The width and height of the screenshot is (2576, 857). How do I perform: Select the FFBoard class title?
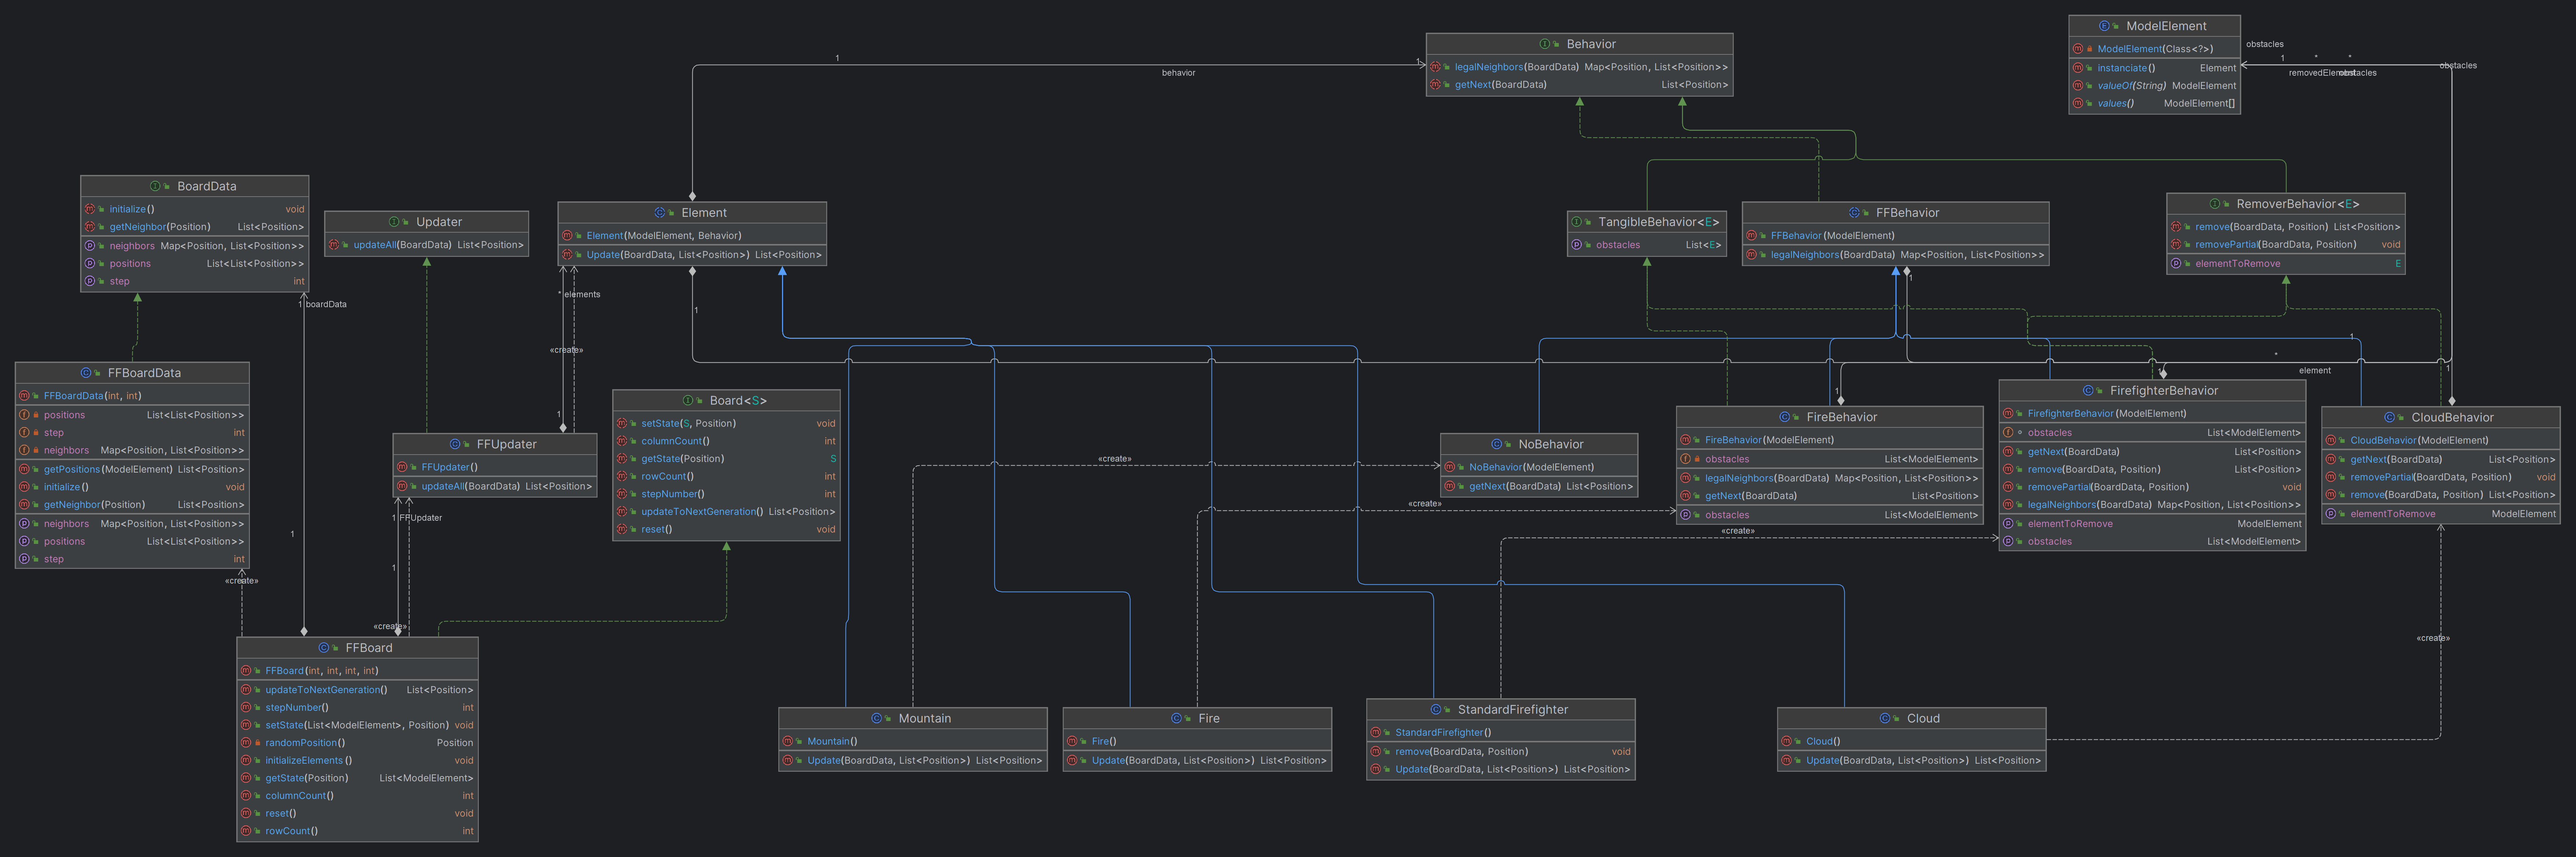click(369, 648)
